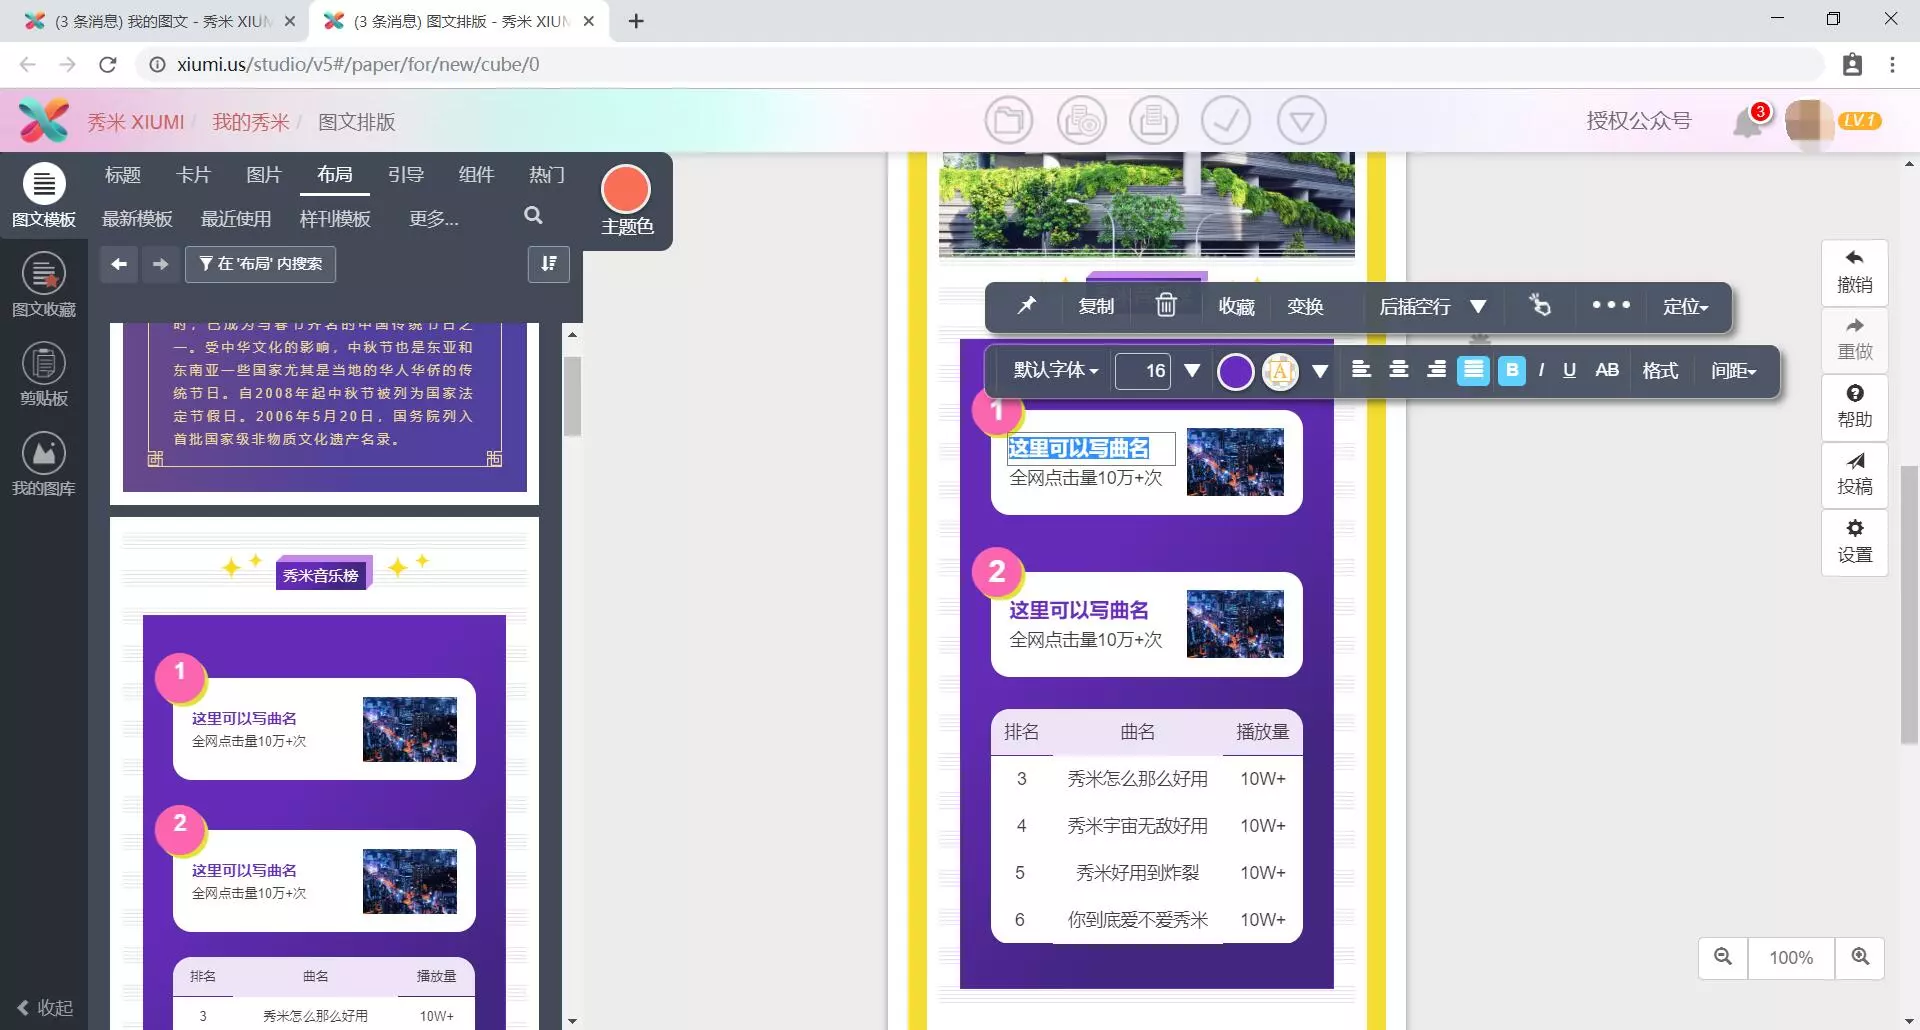1920x1030 pixels.
Task: Open 授权公众号 link
Action: pyautogui.click(x=1639, y=121)
